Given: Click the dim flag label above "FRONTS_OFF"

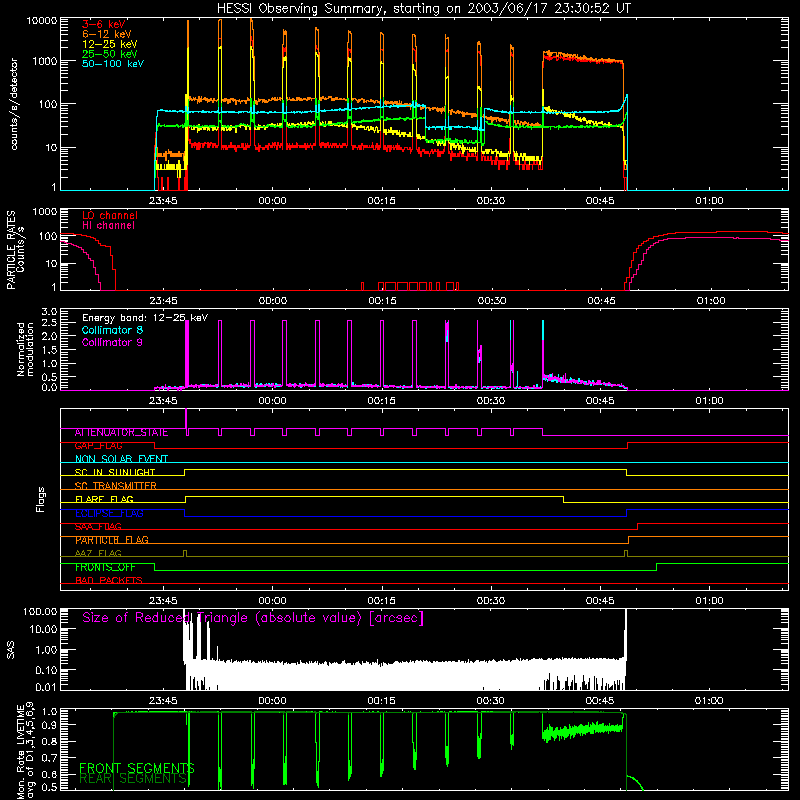Looking at the screenshot, I should point(98,554).
